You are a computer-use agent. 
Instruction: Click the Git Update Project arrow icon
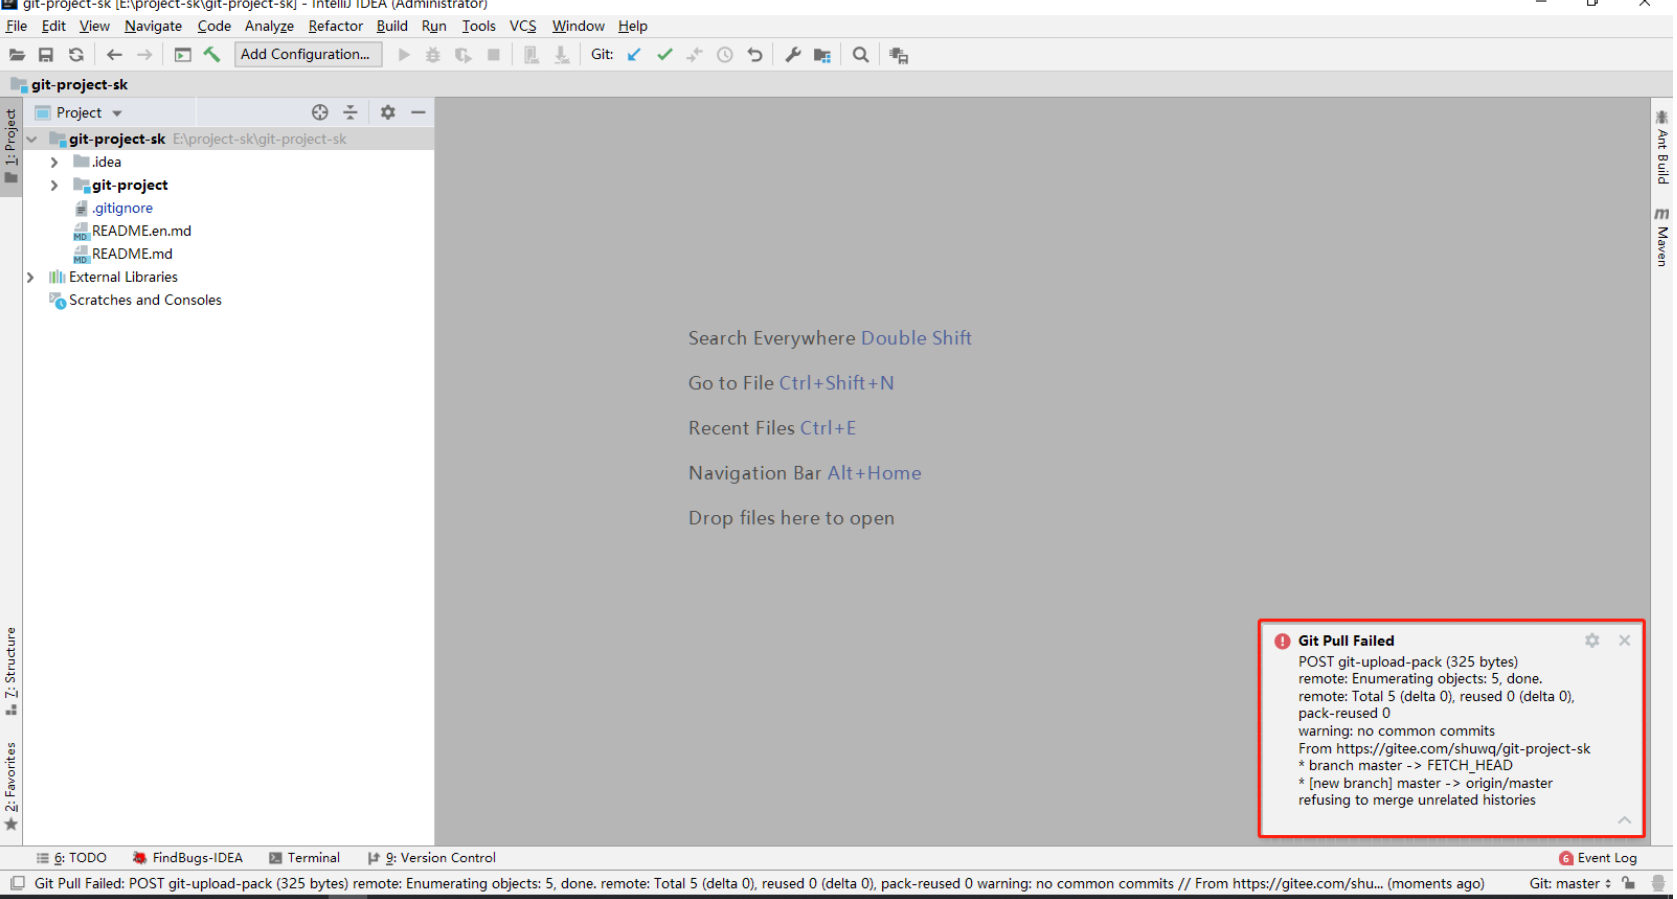[x=634, y=55]
